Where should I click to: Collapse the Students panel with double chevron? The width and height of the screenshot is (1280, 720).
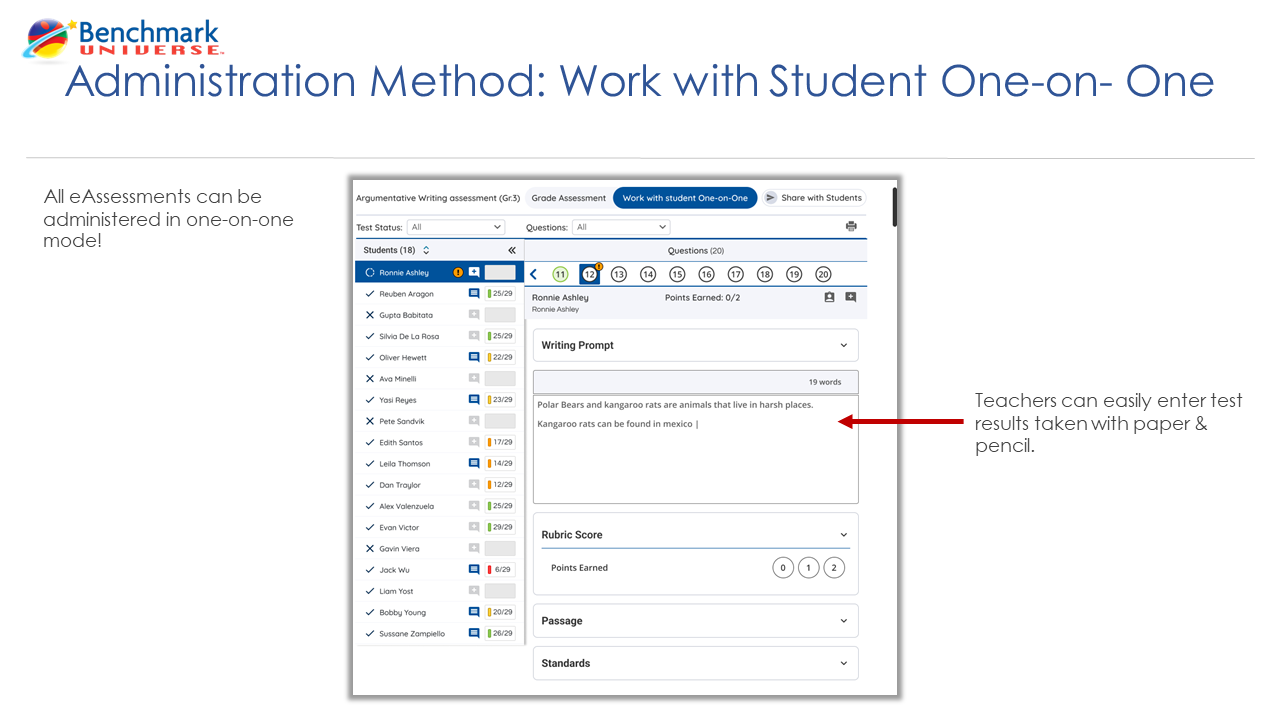click(x=512, y=250)
